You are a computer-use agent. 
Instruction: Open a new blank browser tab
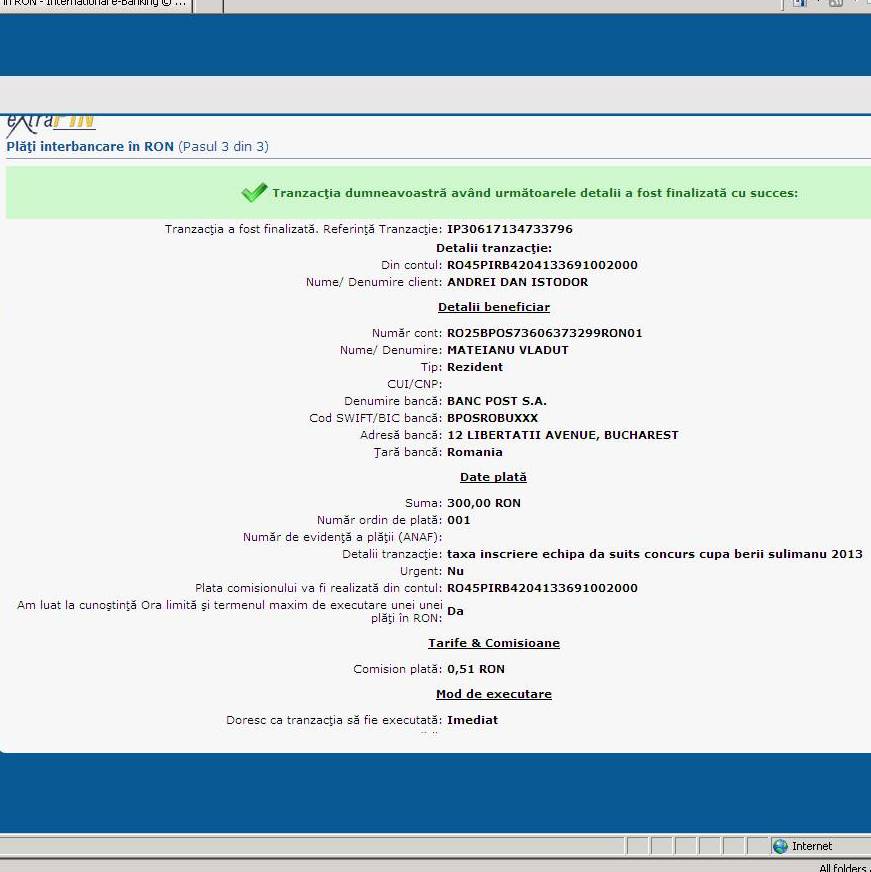pyautogui.click(x=207, y=5)
